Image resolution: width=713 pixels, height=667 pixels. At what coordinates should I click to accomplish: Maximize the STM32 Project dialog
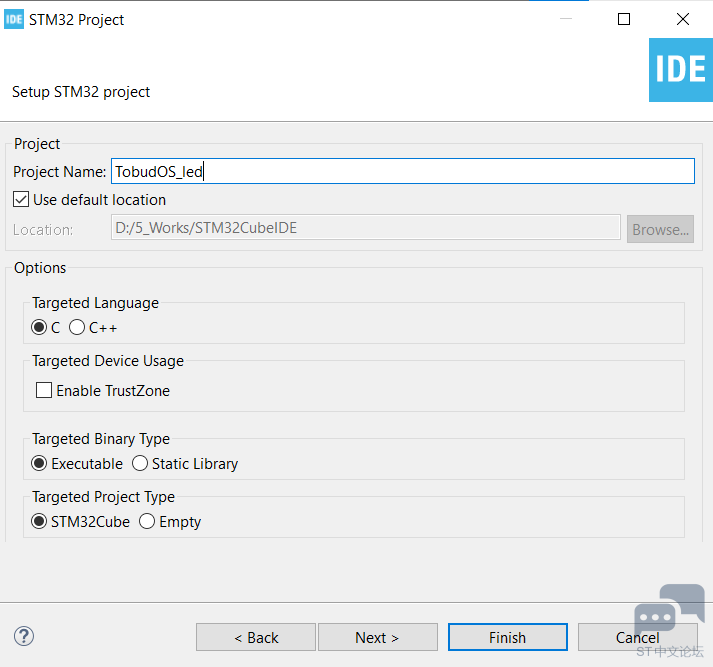pyautogui.click(x=624, y=19)
